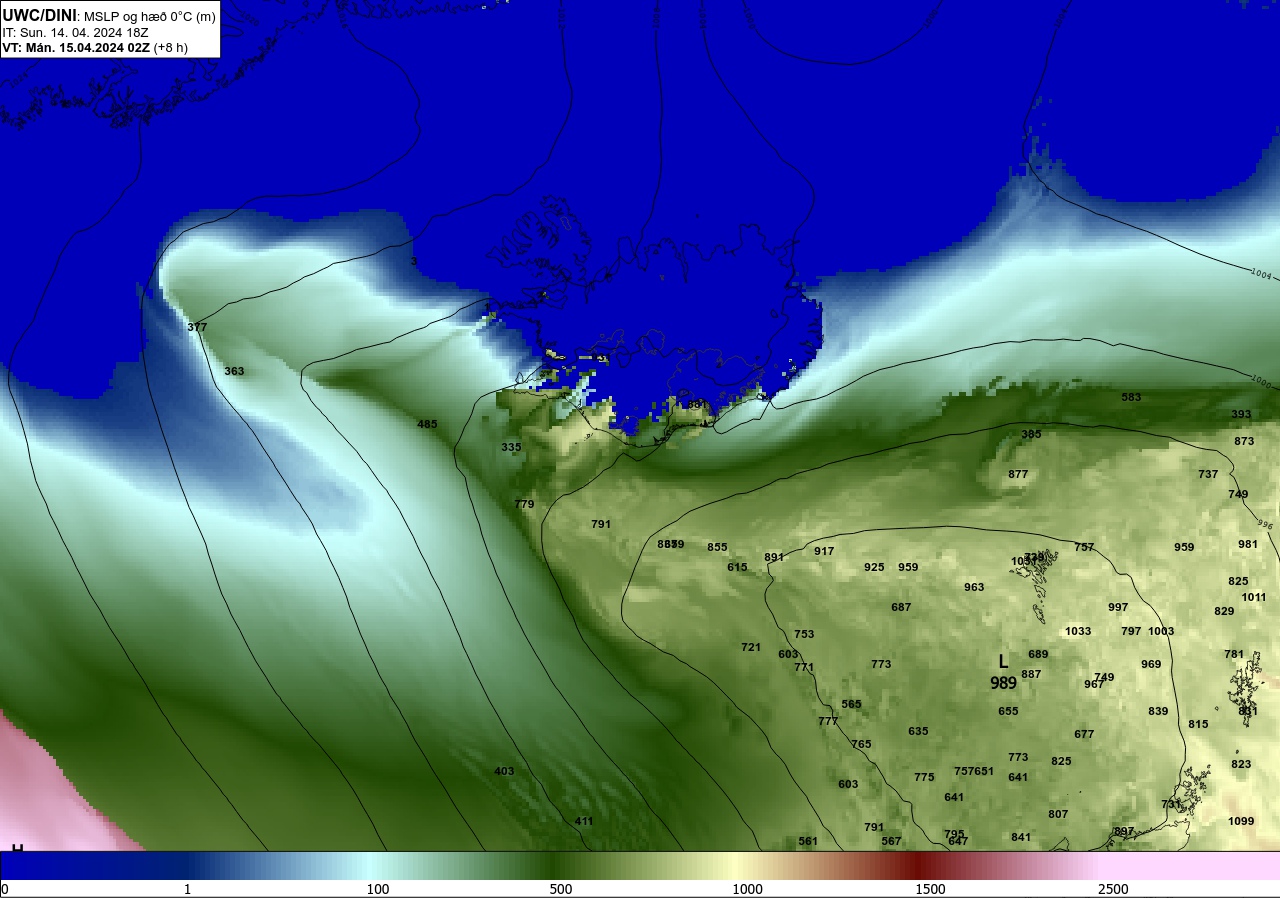Click the 393 height value
Image resolution: width=1280 pixels, height=898 pixels.
click(x=1241, y=414)
